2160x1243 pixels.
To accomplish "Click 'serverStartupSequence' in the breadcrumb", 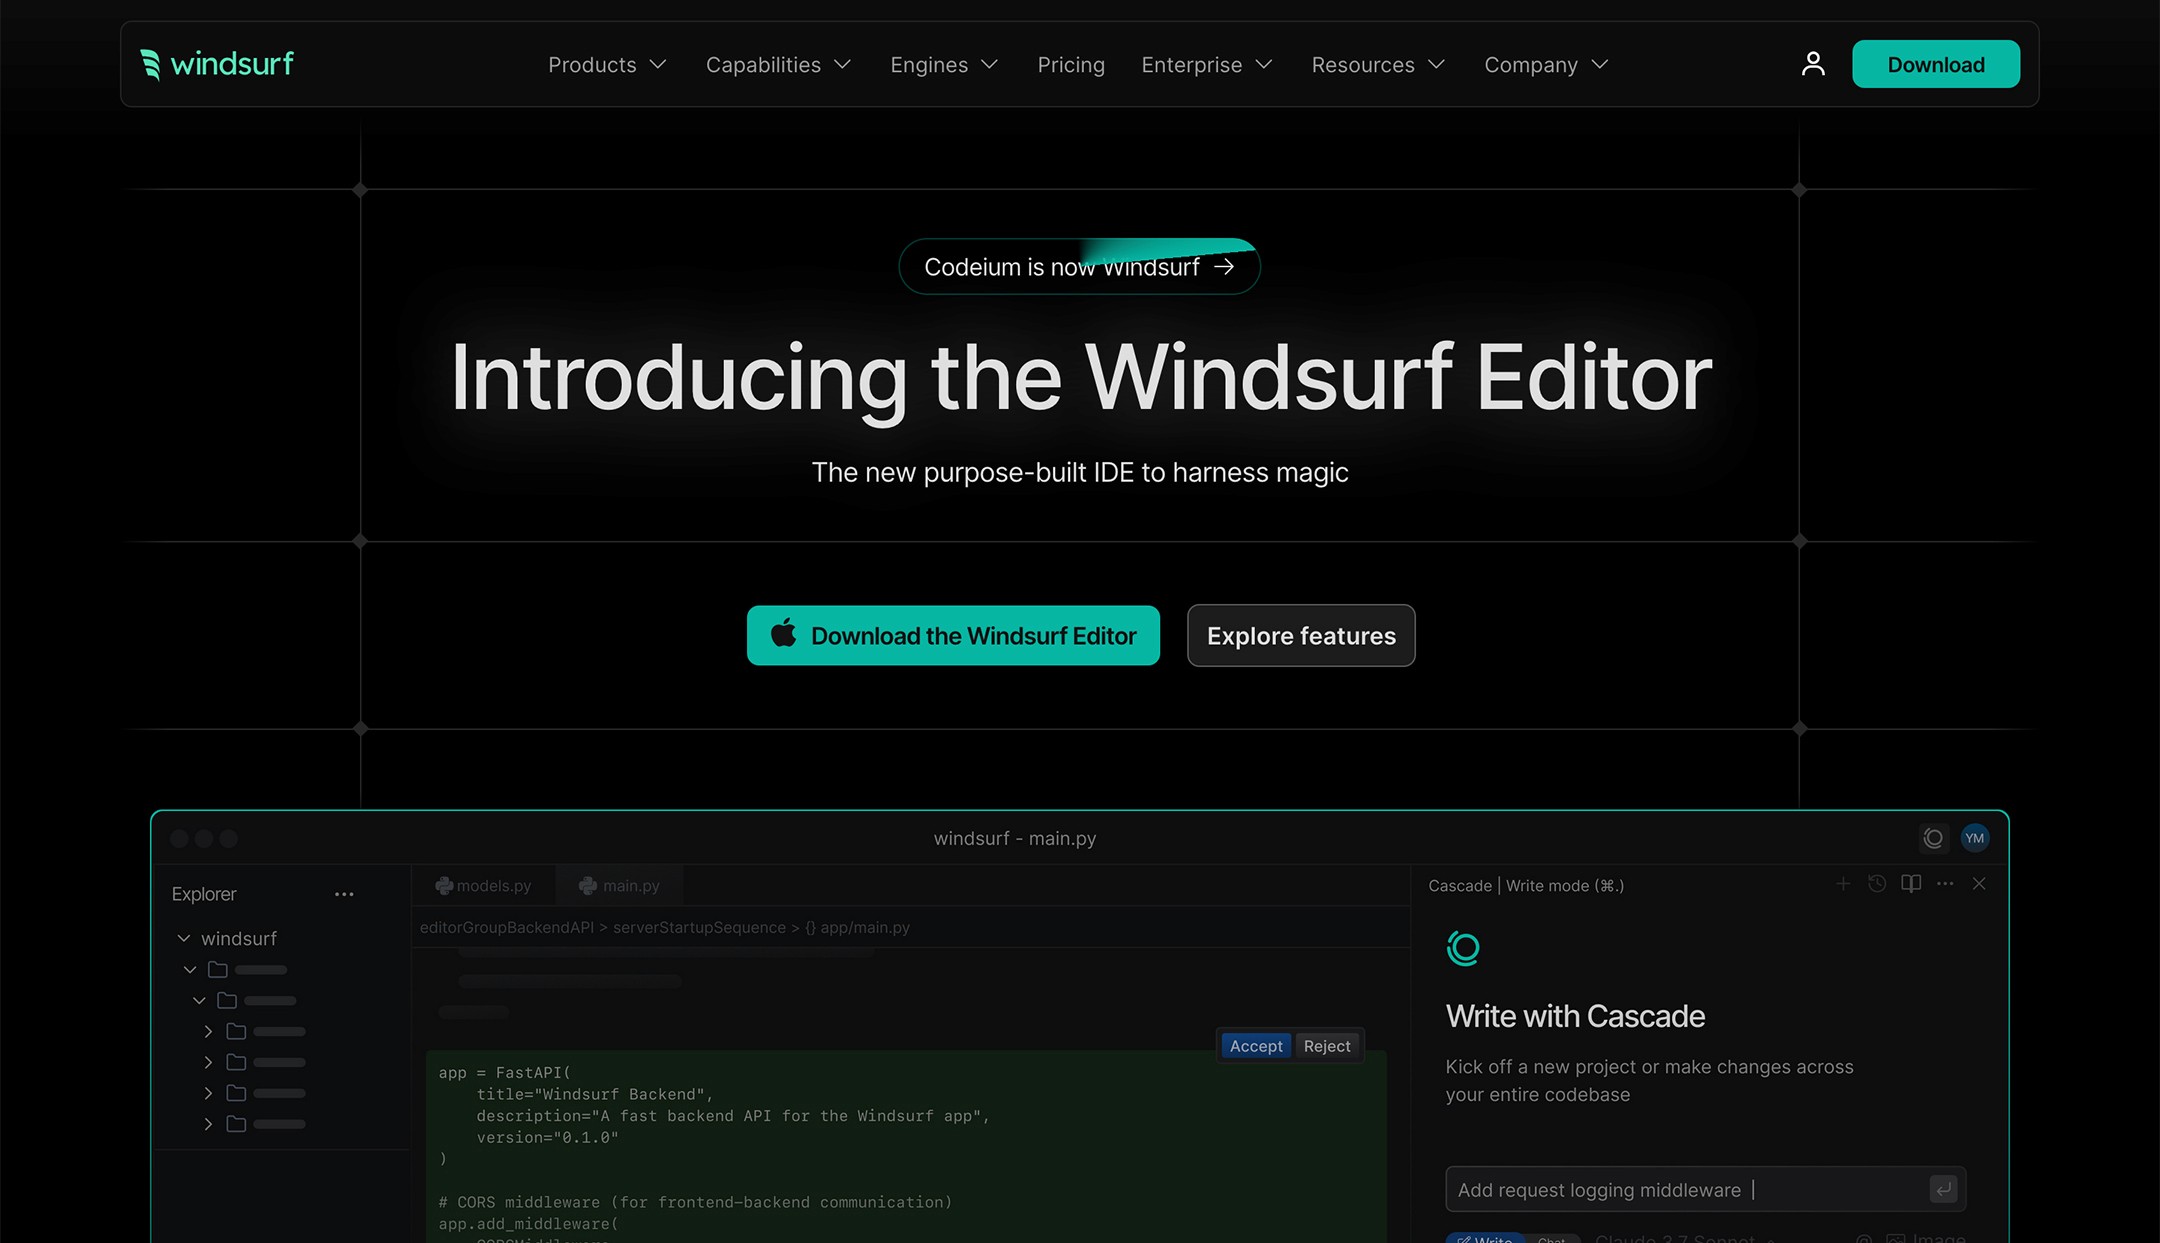I will [x=699, y=927].
